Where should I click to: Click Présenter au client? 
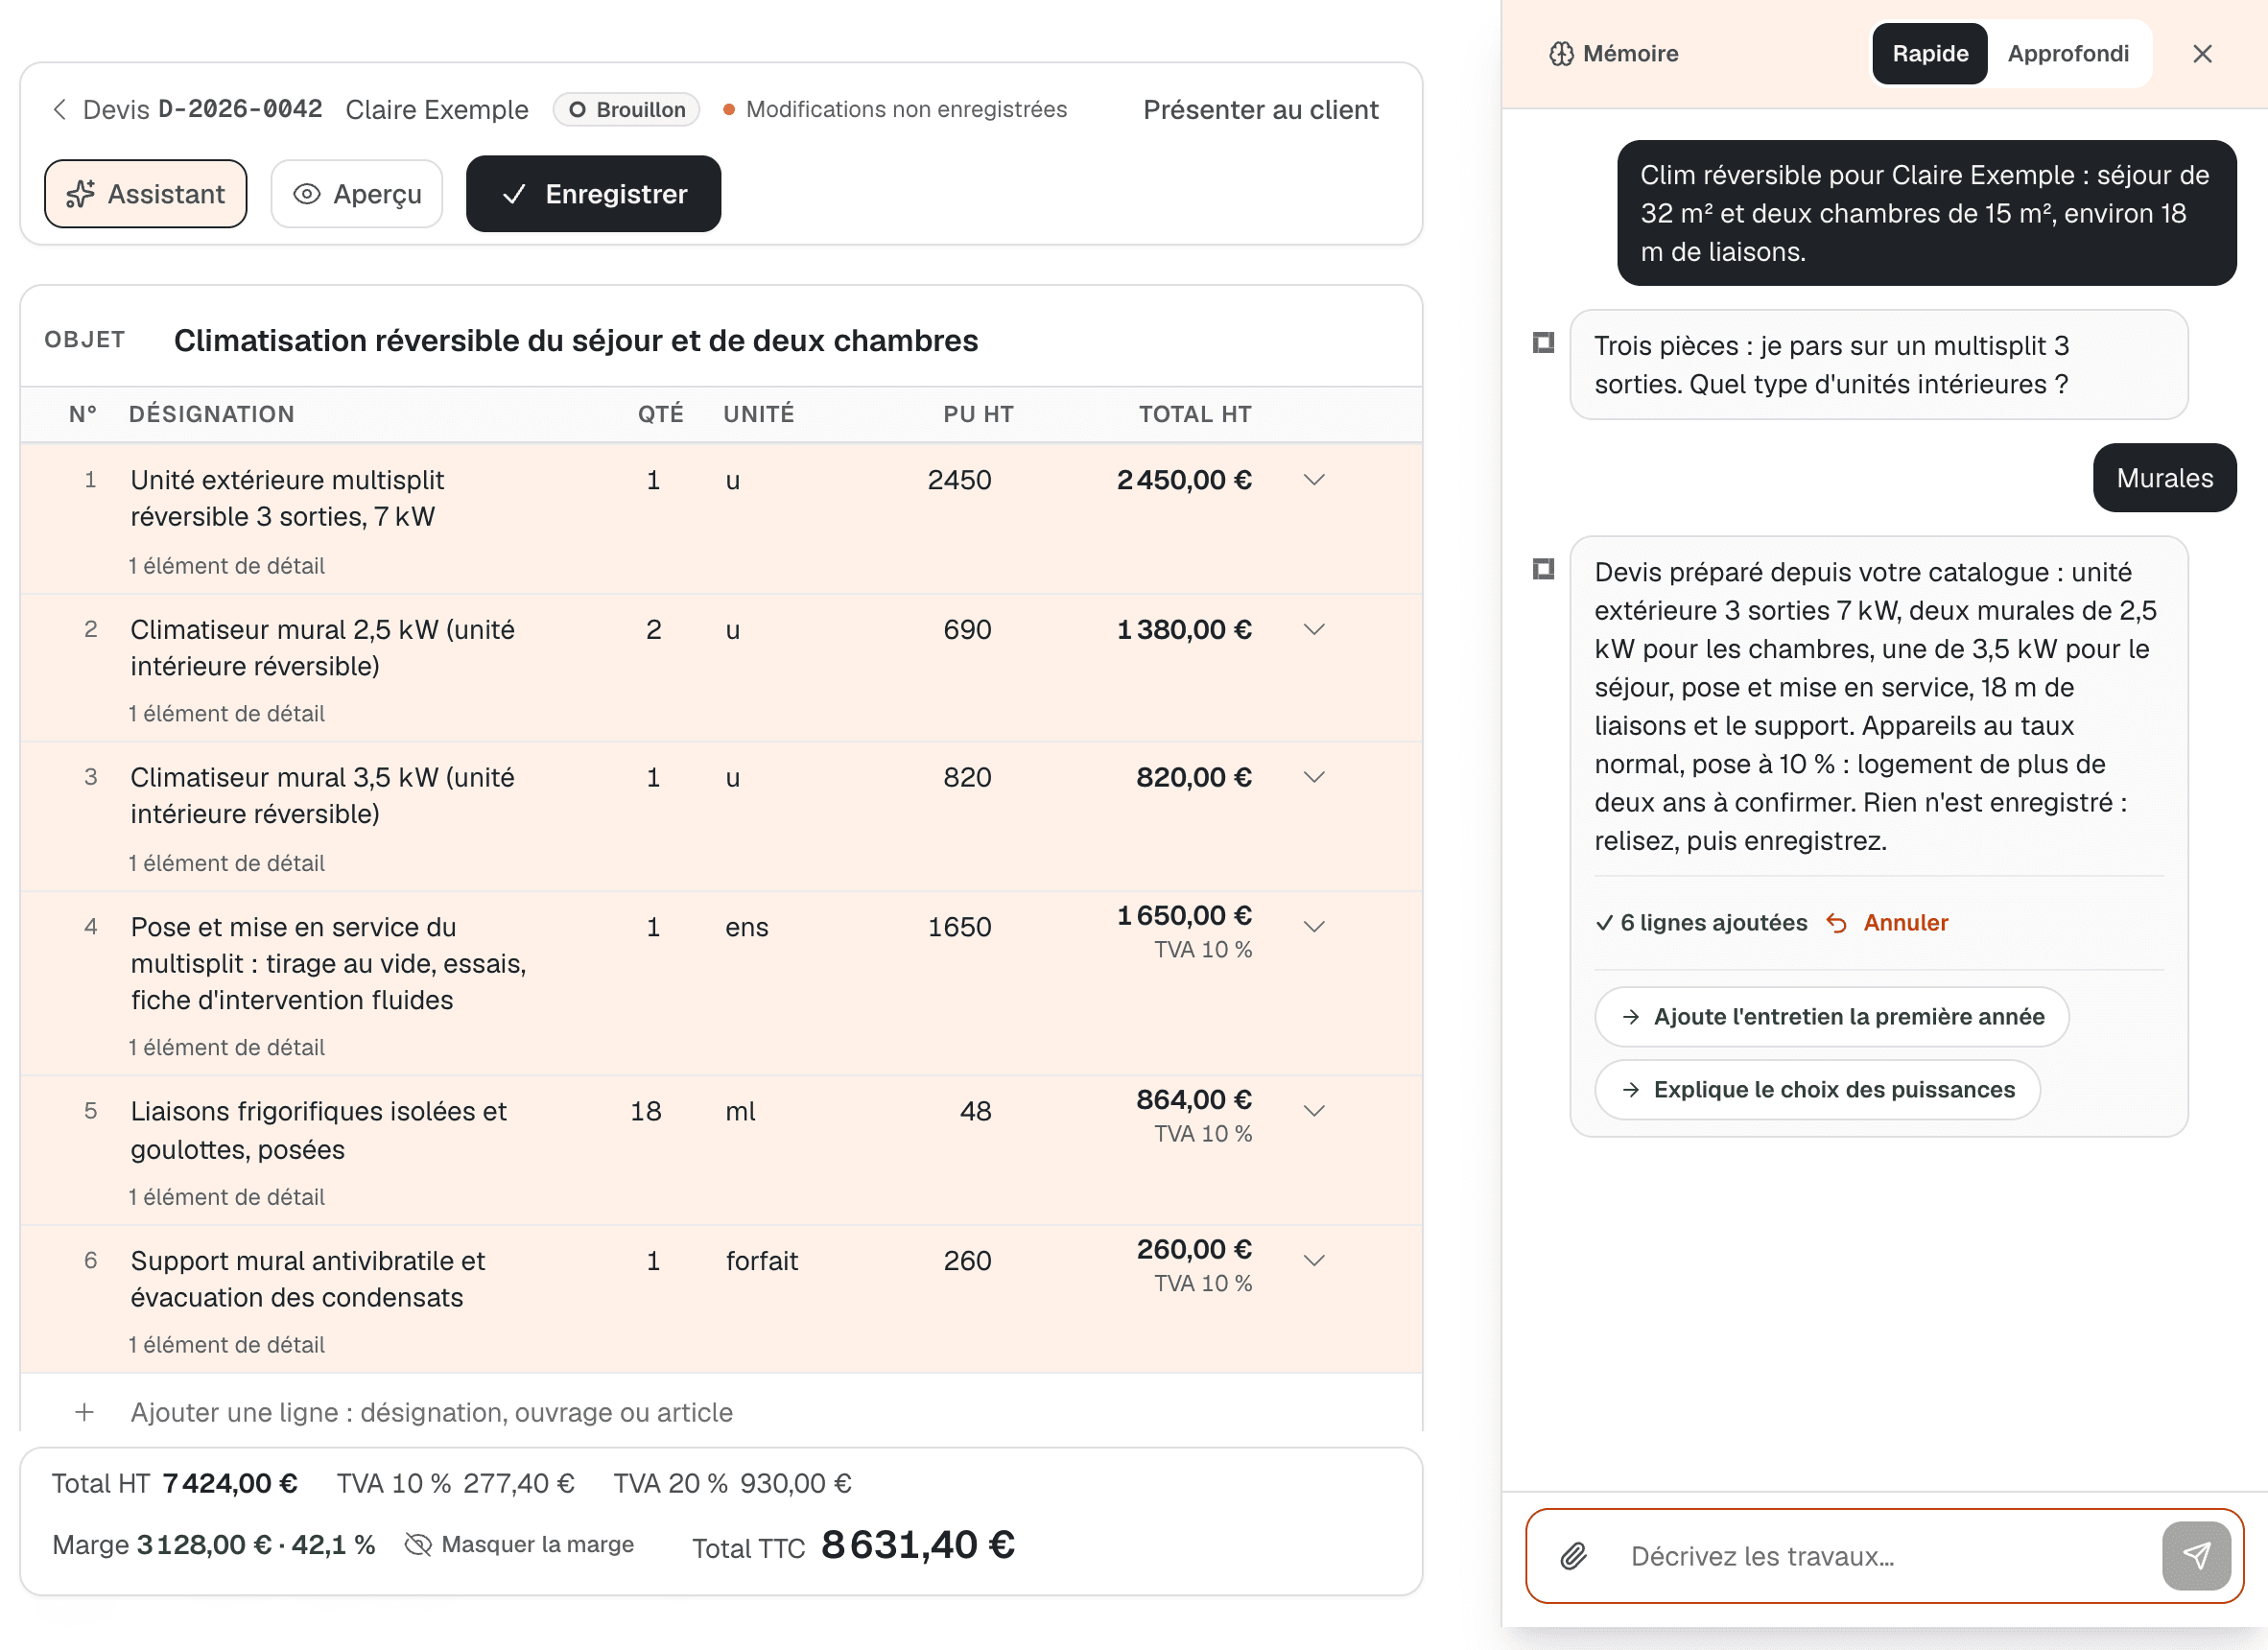(1260, 110)
